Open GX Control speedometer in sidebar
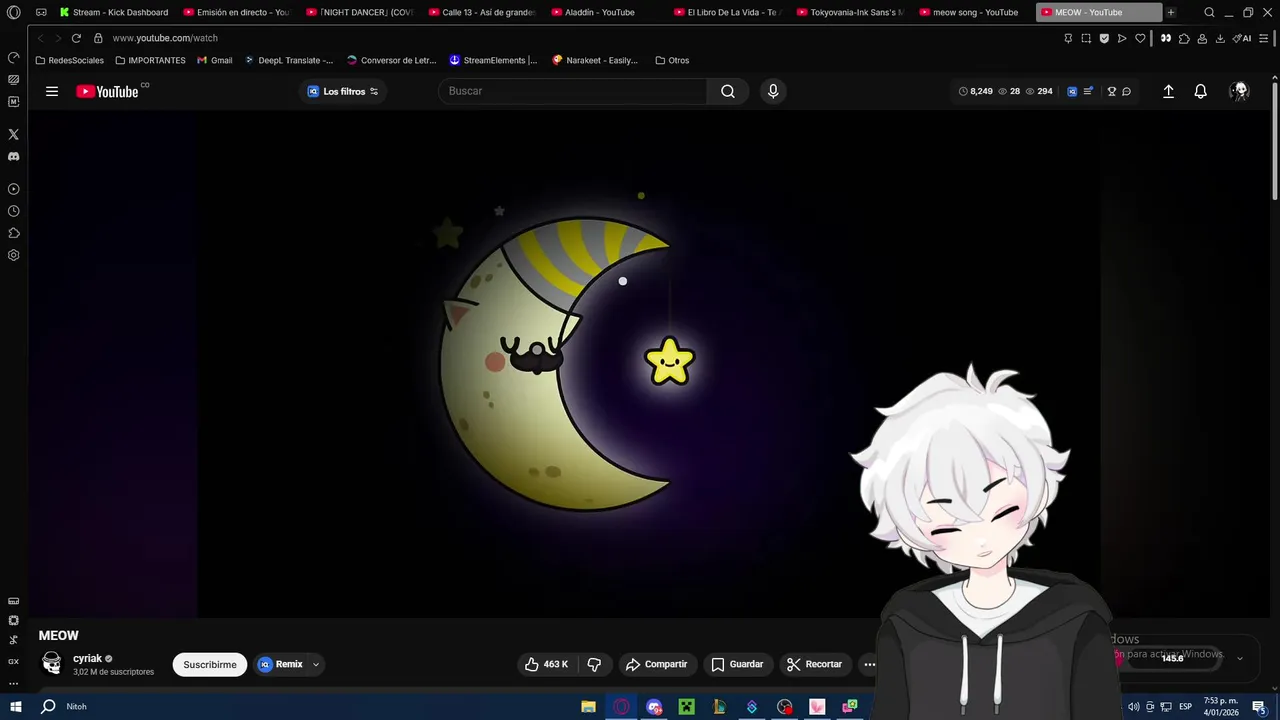 click(x=13, y=57)
